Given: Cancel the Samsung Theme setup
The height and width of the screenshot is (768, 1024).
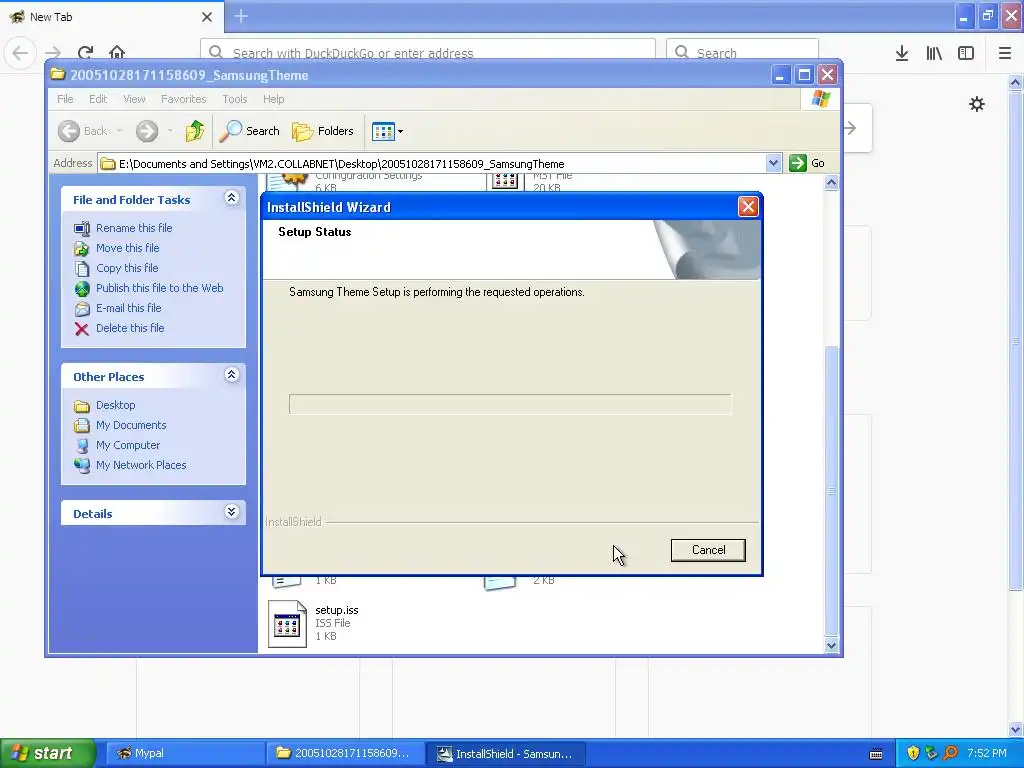Looking at the screenshot, I should (708, 550).
